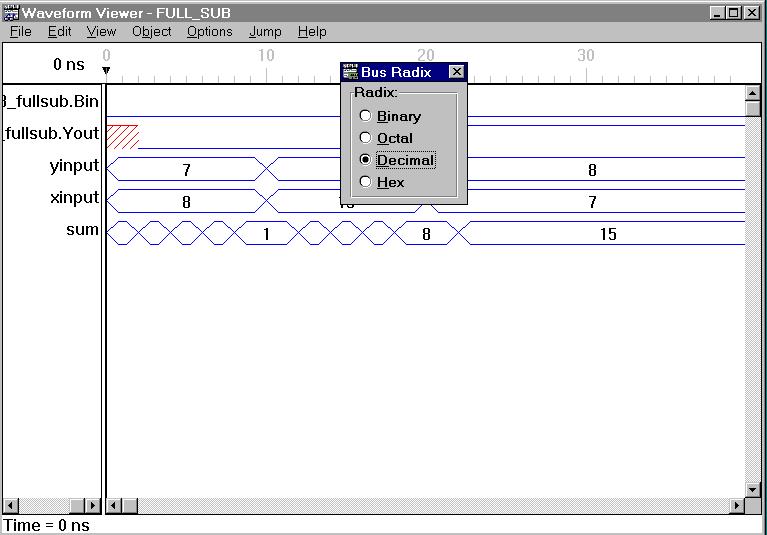Click the Waveform Viewer title bar icon
This screenshot has height=535, width=767.
coord(11,13)
